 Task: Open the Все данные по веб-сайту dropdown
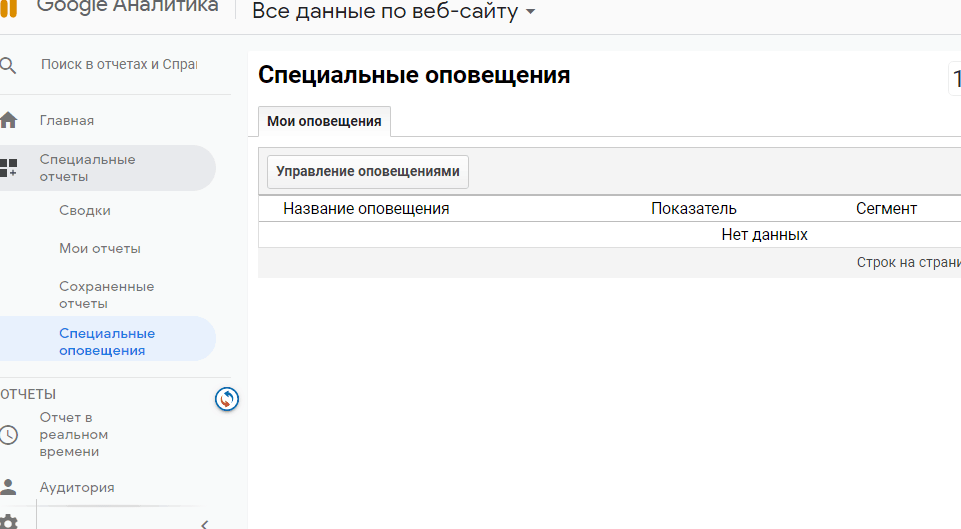click(x=393, y=12)
